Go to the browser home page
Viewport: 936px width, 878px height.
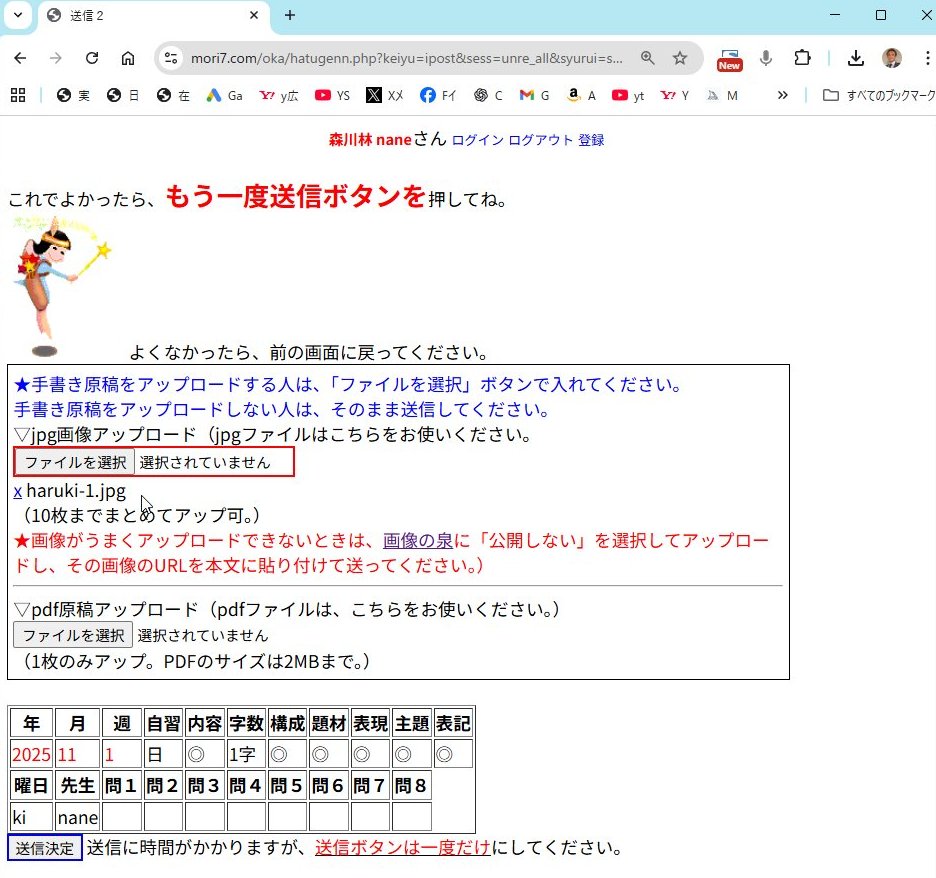coord(128,58)
